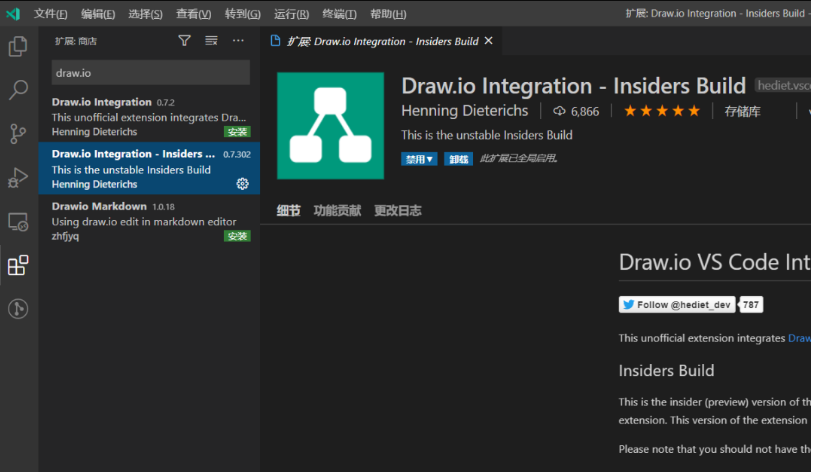
Task: Click 此扩展已全局启用 status text
Action: click(x=518, y=158)
